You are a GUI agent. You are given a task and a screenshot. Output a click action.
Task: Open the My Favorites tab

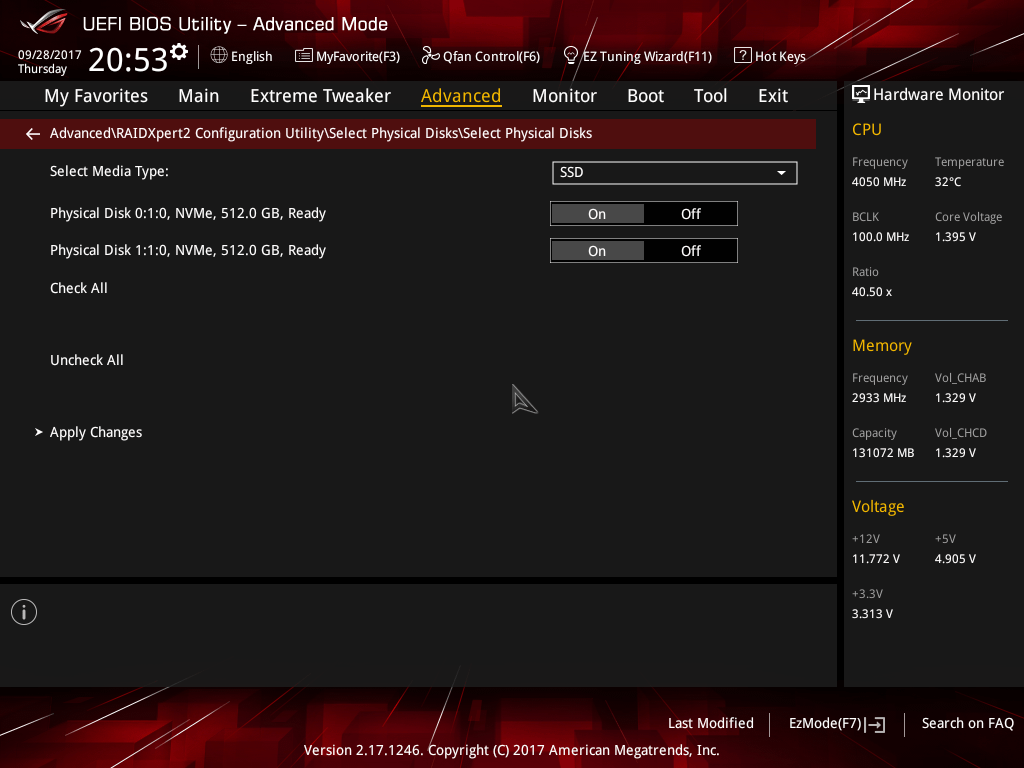click(96, 96)
